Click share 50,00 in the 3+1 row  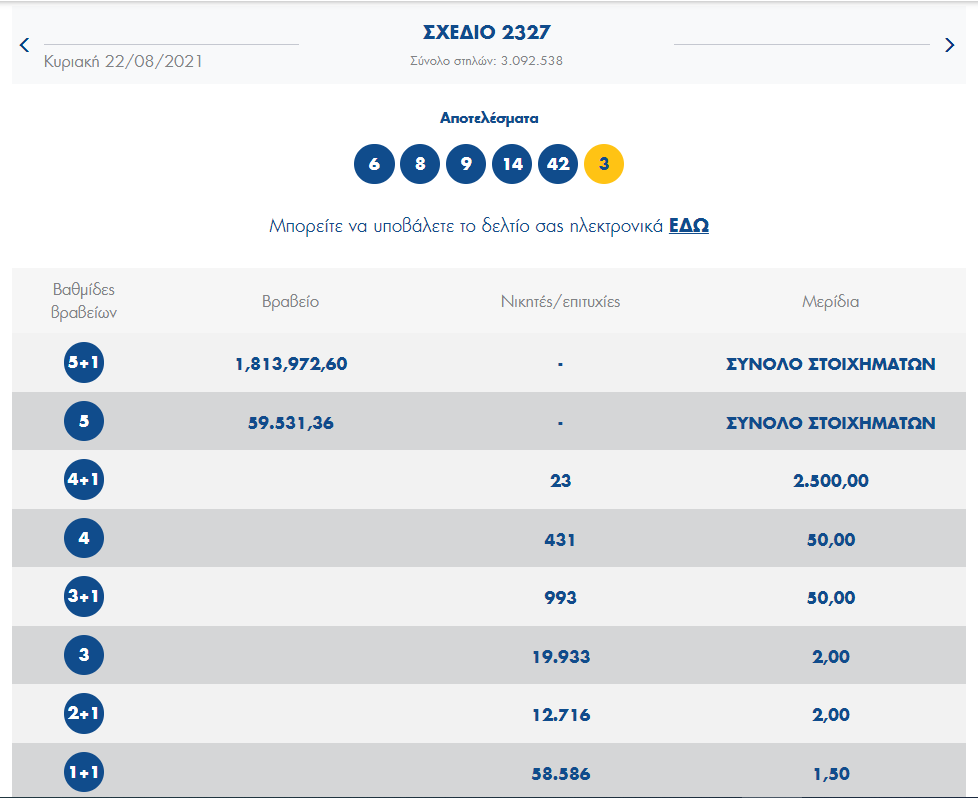pyautogui.click(x=831, y=598)
